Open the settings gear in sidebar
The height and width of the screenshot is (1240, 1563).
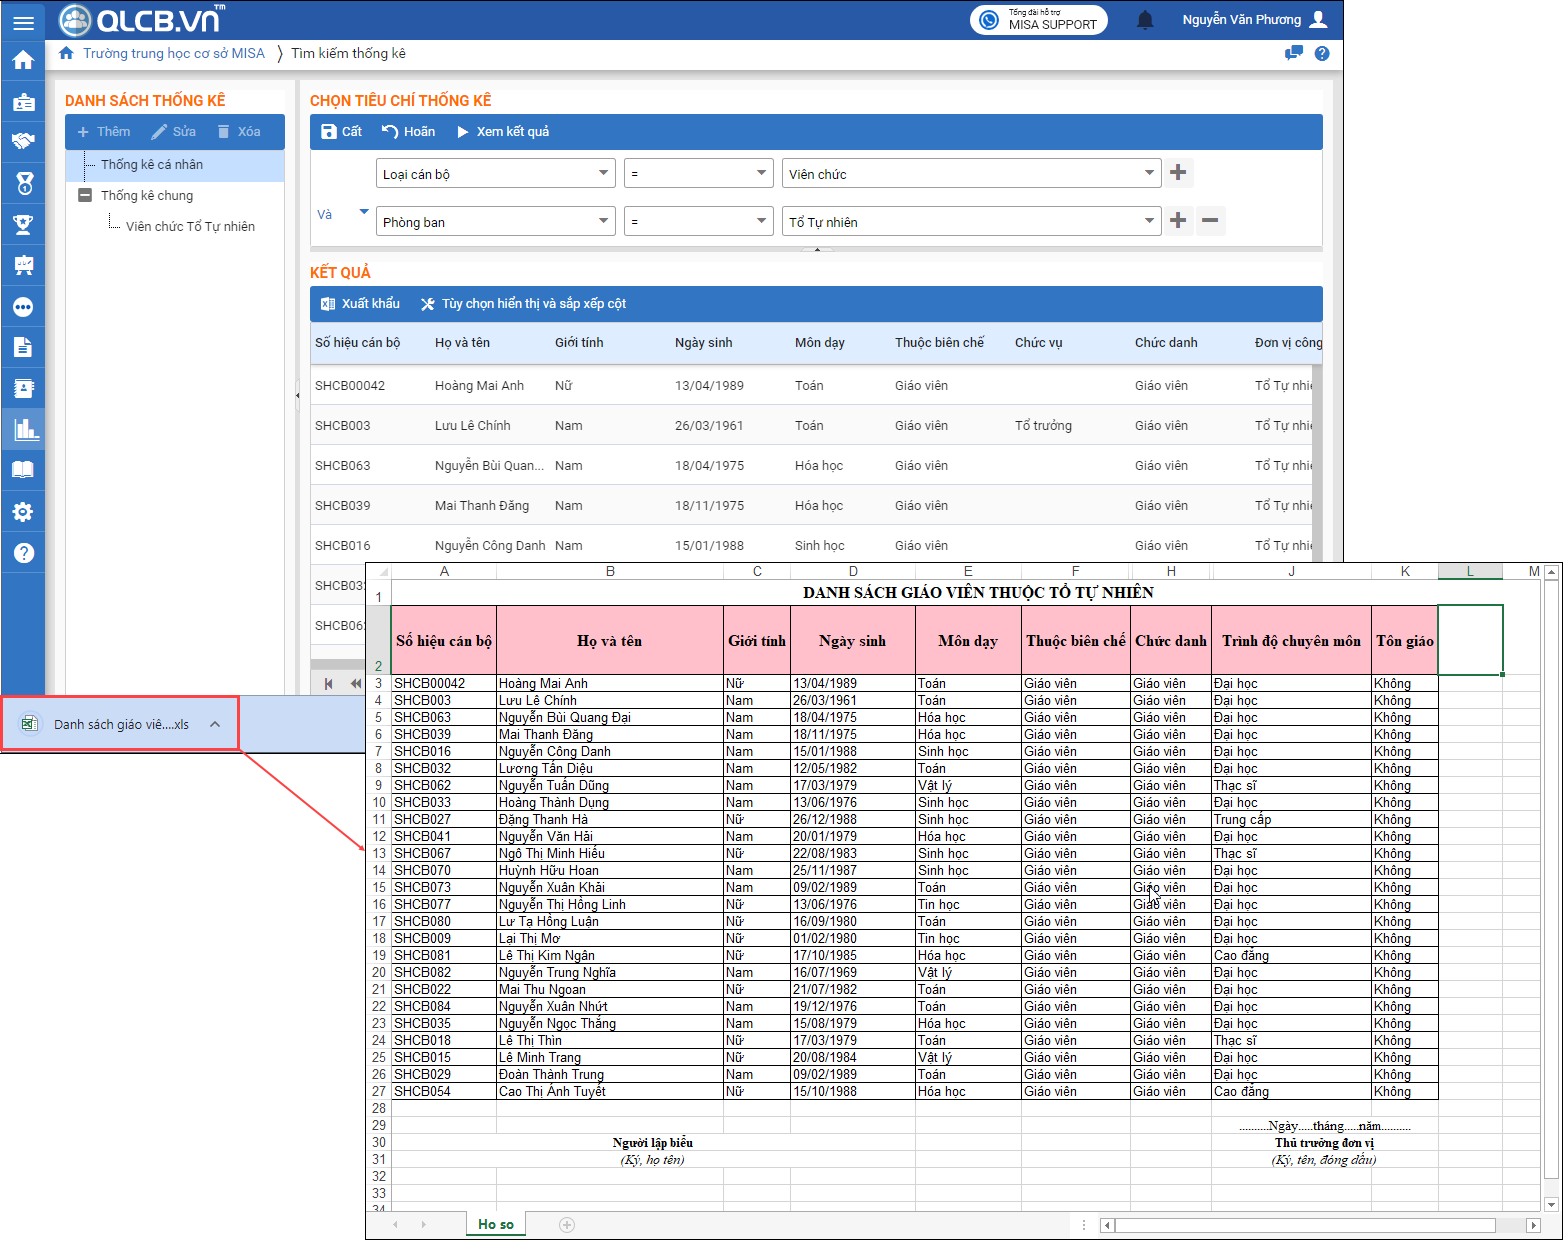point(23,512)
